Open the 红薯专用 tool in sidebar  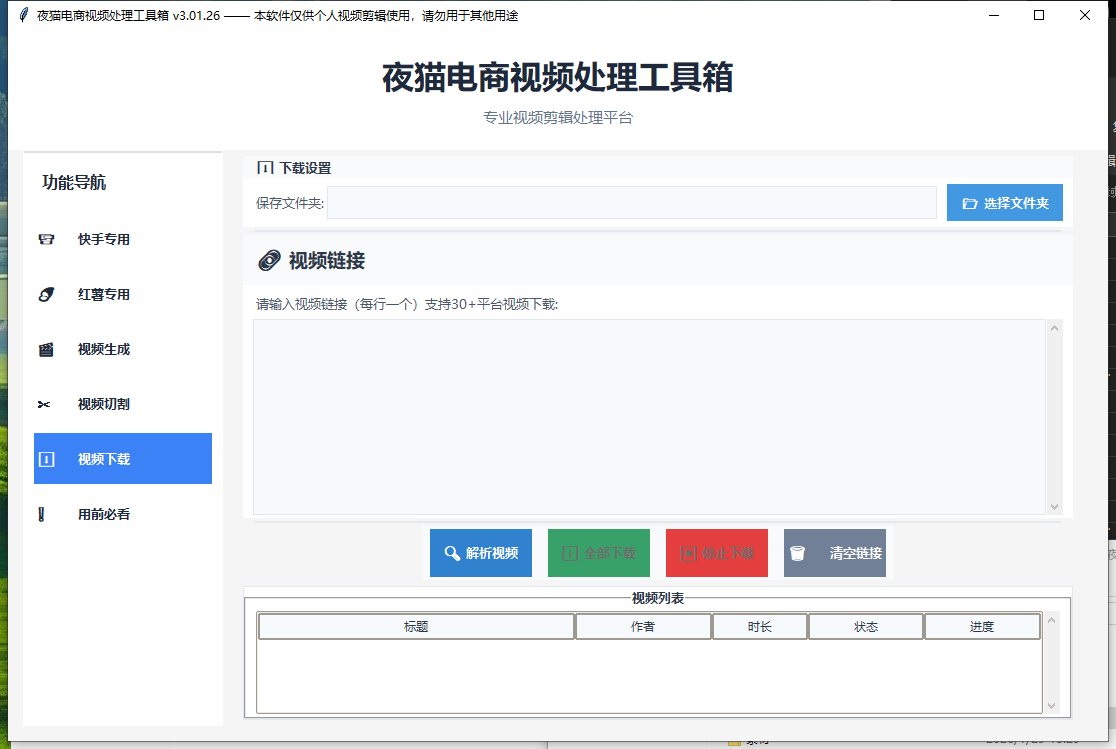click(45, 294)
